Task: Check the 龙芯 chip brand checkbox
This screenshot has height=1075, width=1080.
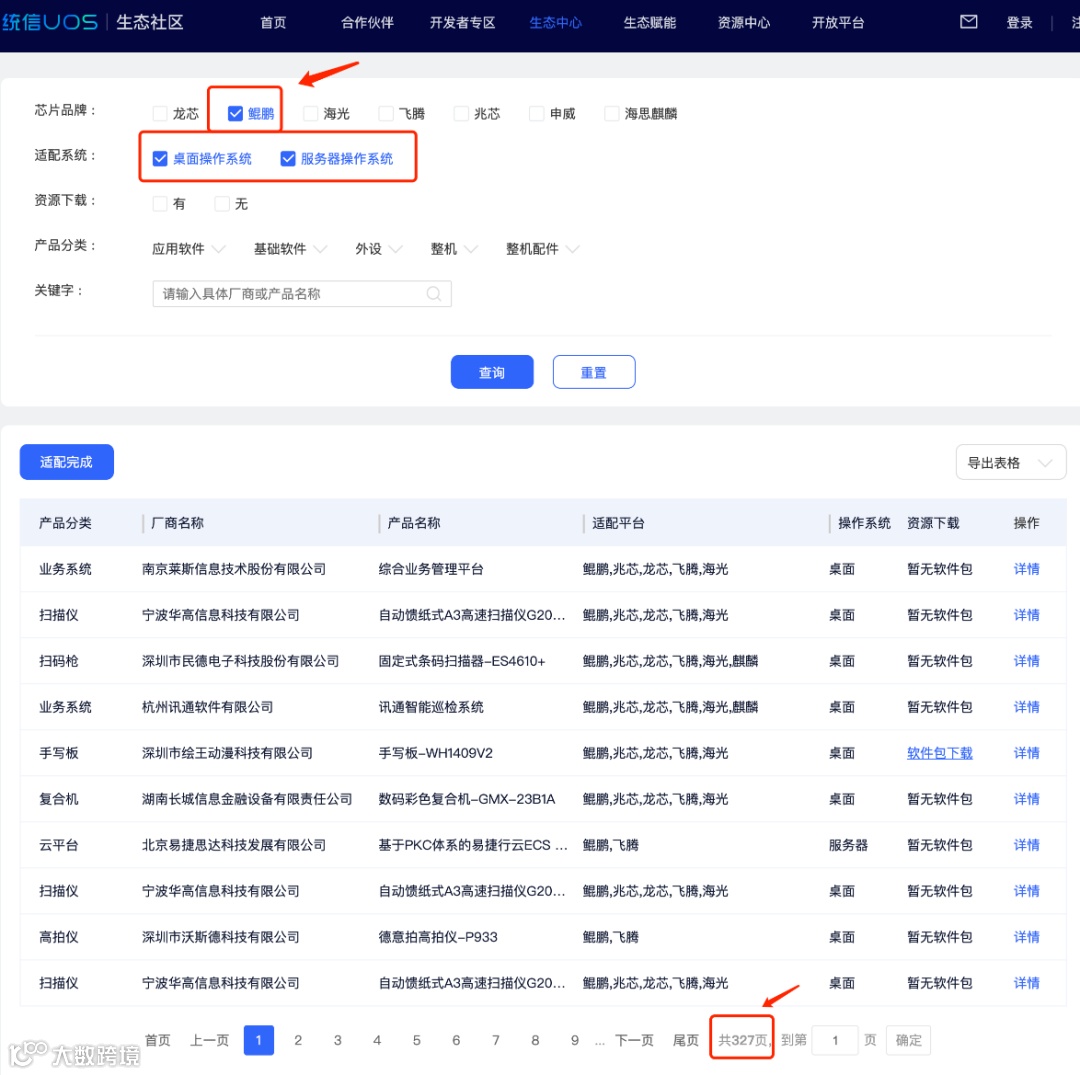Action: 160,114
